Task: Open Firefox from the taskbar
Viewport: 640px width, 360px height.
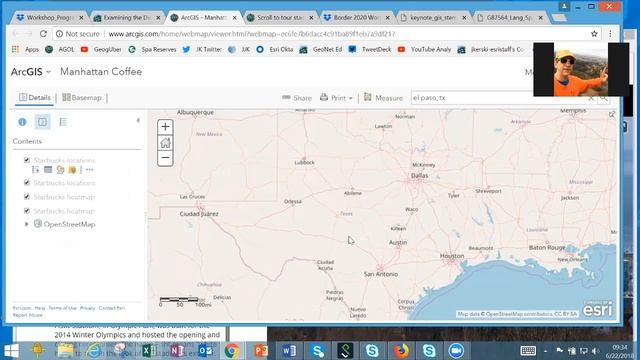Action: click(x=401, y=351)
